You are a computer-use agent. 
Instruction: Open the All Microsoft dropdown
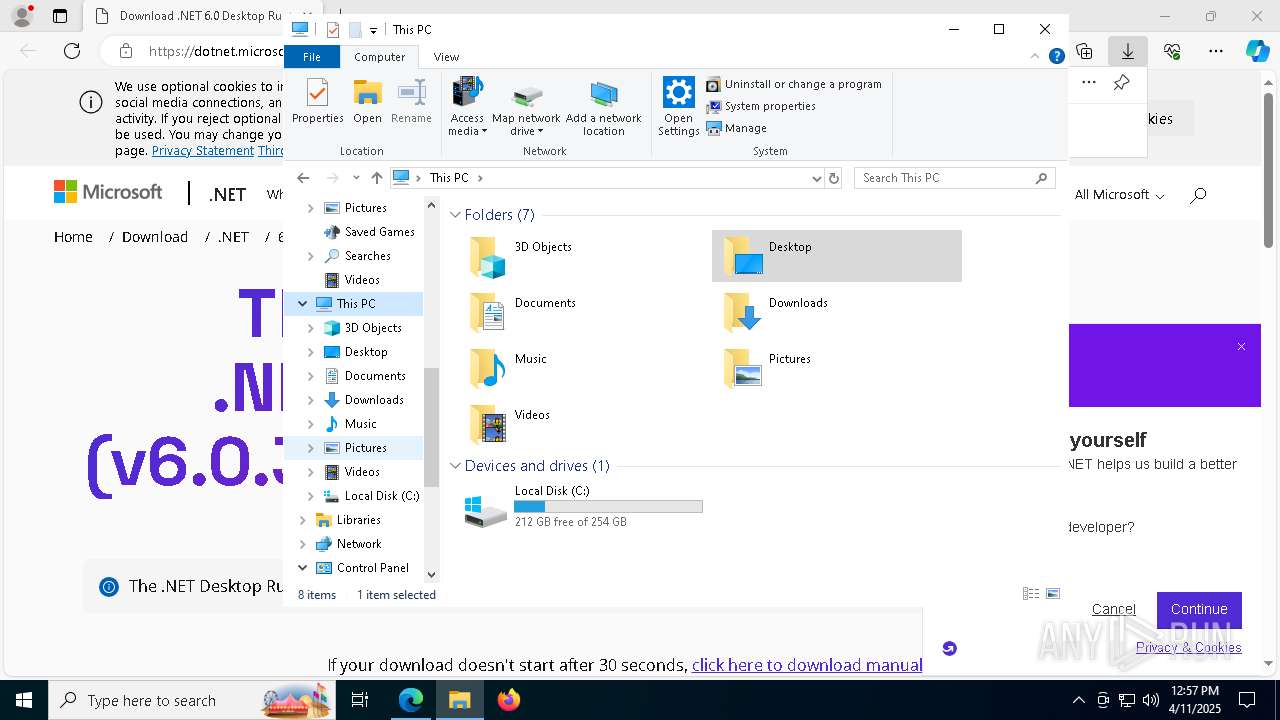pos(1120,195)
